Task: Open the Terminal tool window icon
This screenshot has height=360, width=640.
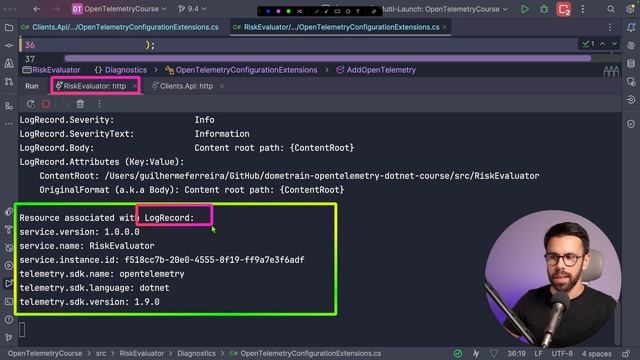Action: [x=9, y=302]
